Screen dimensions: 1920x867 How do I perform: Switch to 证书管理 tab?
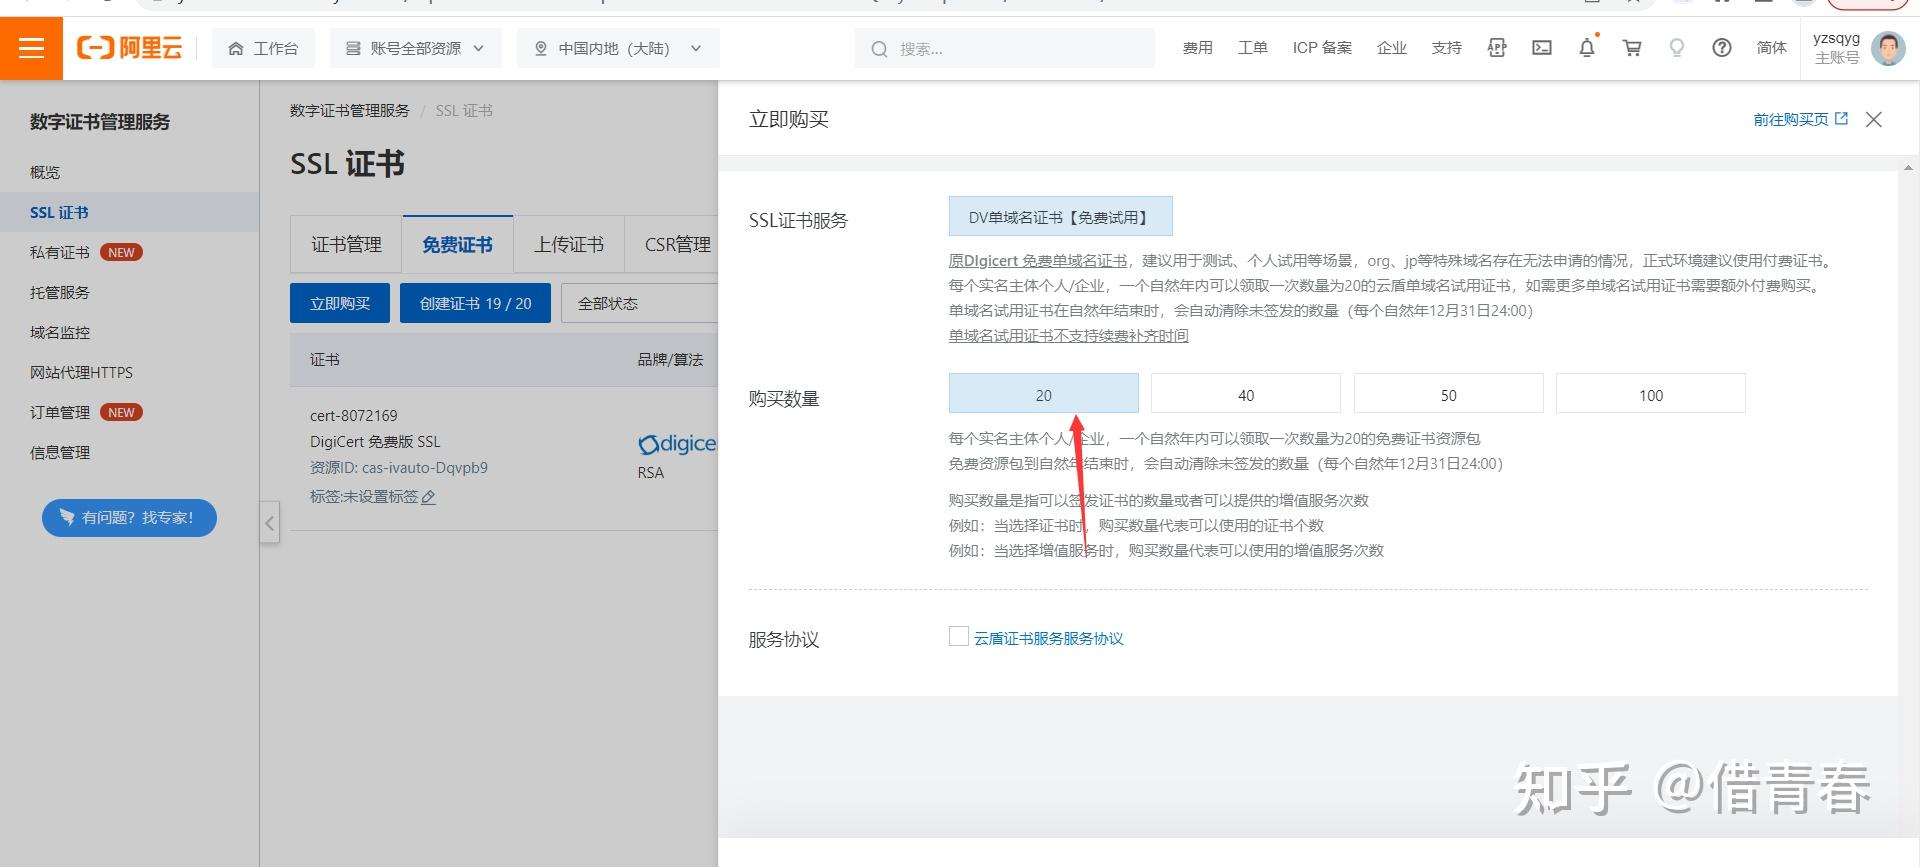tap(346, 244)
